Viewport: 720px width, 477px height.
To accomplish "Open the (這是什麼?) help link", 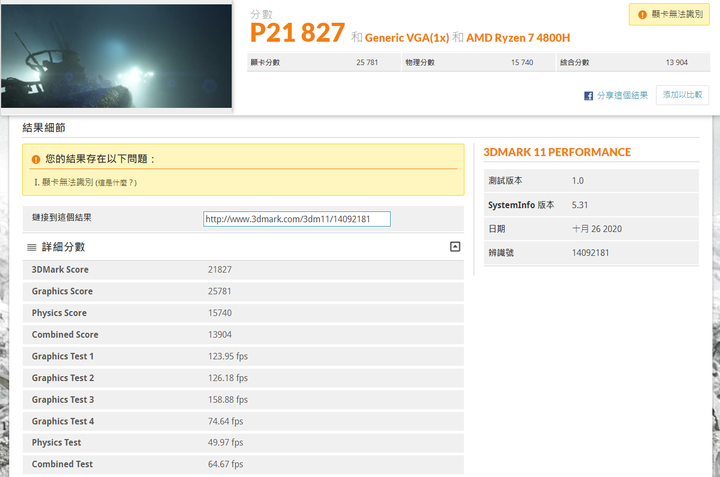I will [x=116, y=183].
